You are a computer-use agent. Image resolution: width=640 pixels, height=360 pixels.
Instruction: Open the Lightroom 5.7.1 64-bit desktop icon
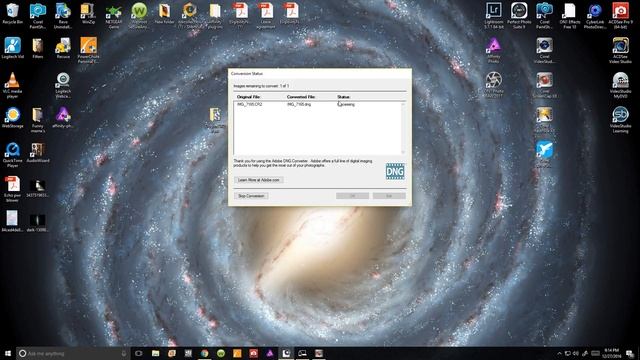point(493,16)
